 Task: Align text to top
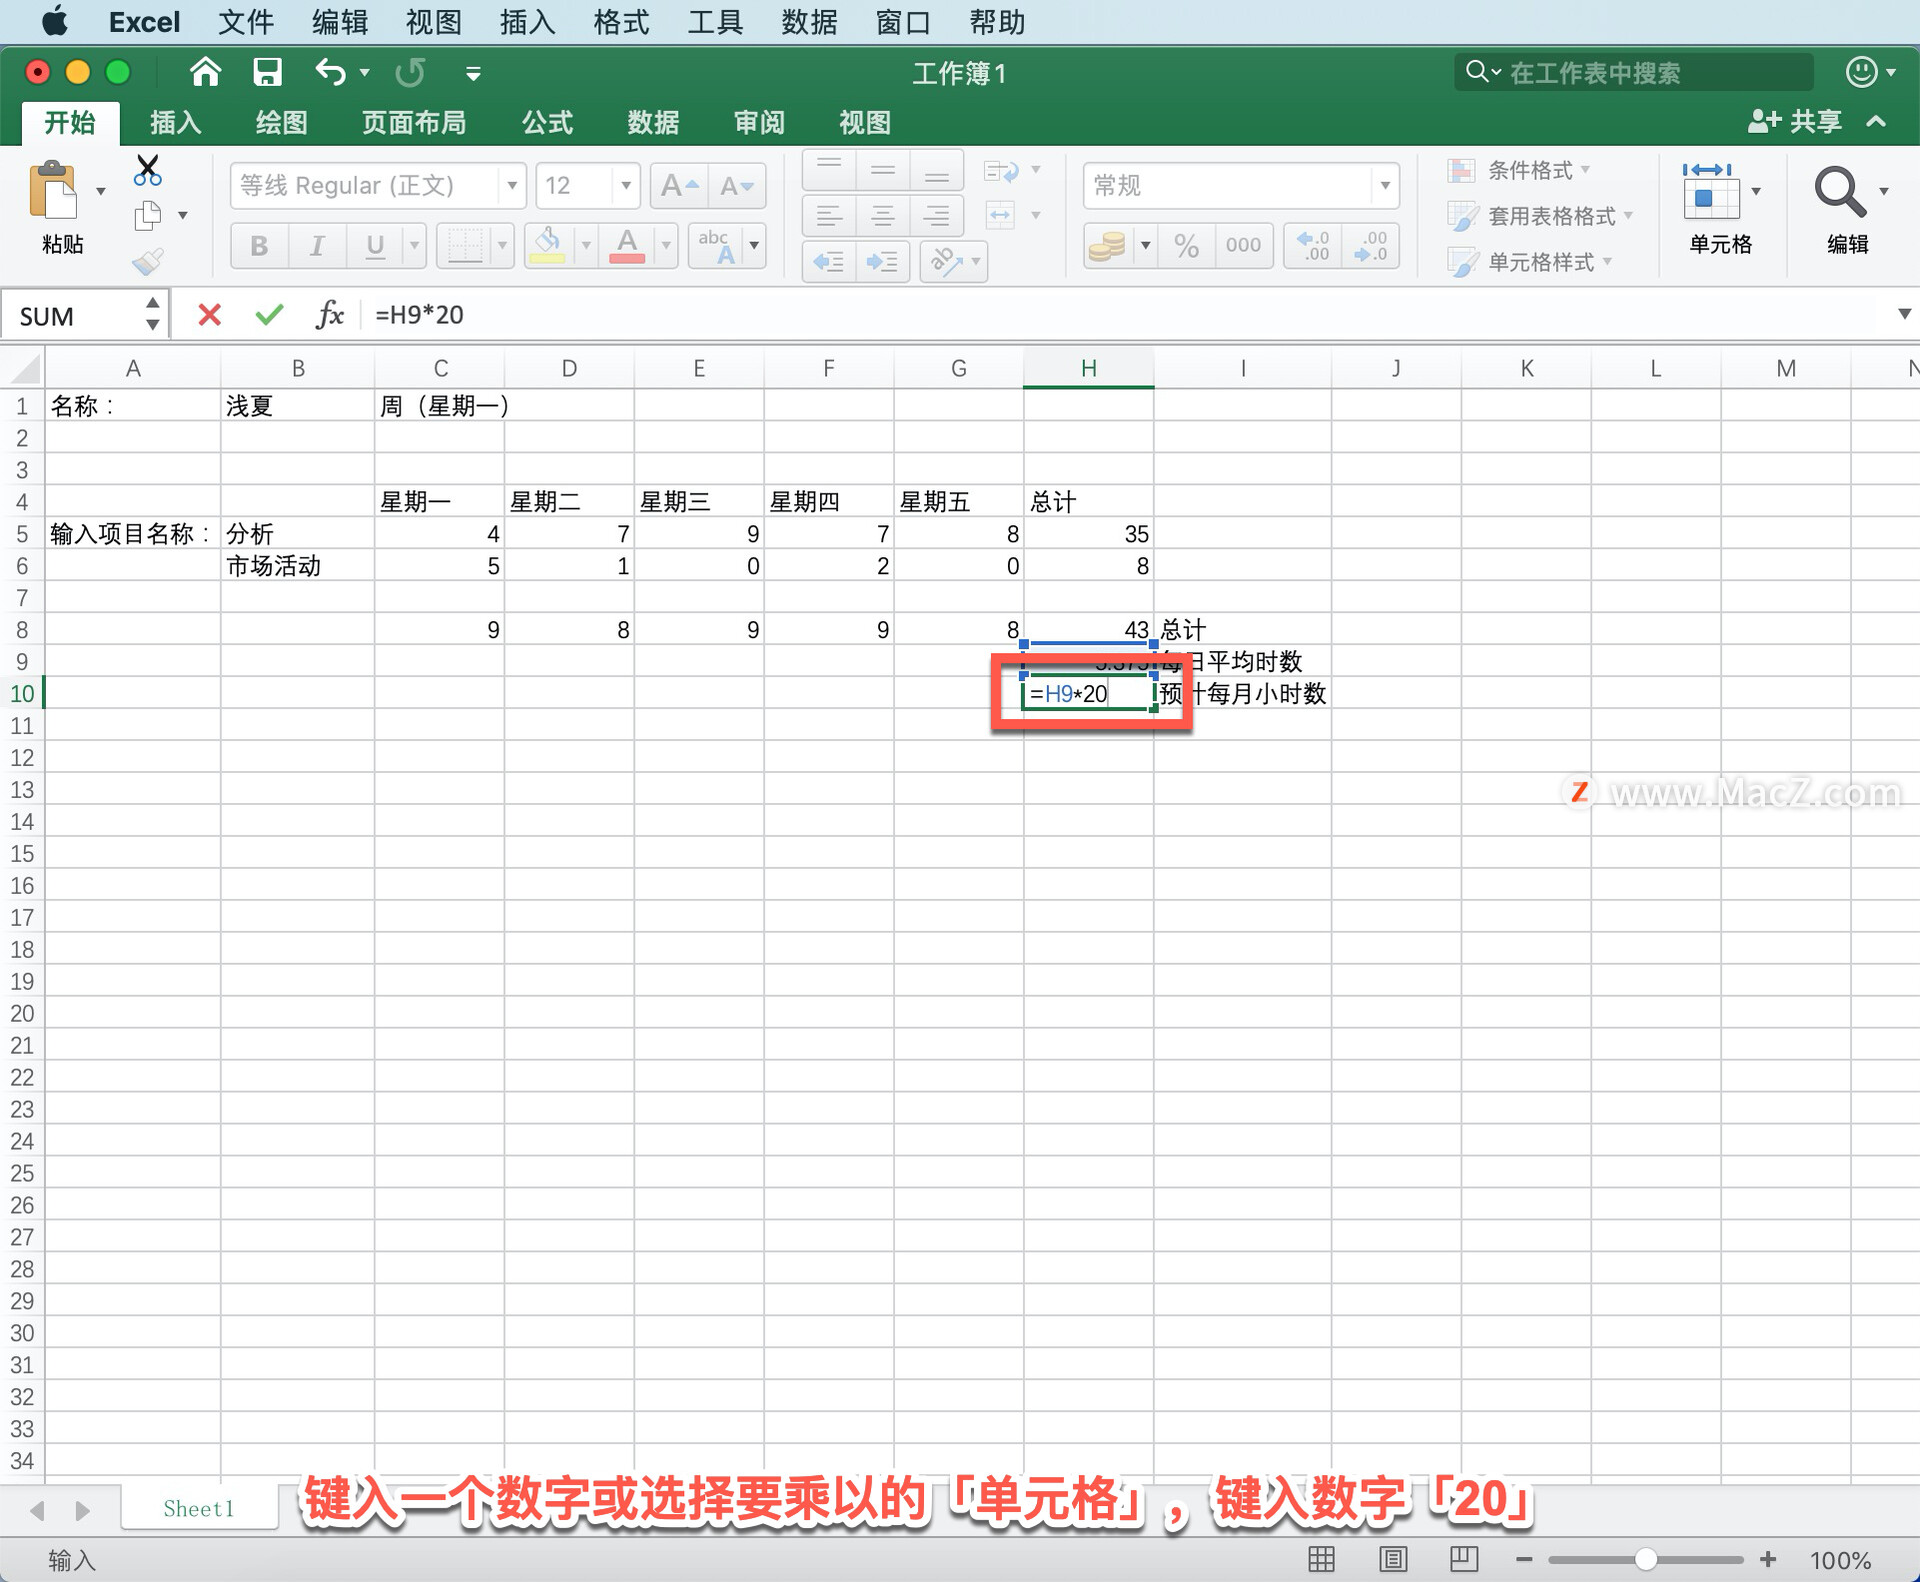point(829,170)
